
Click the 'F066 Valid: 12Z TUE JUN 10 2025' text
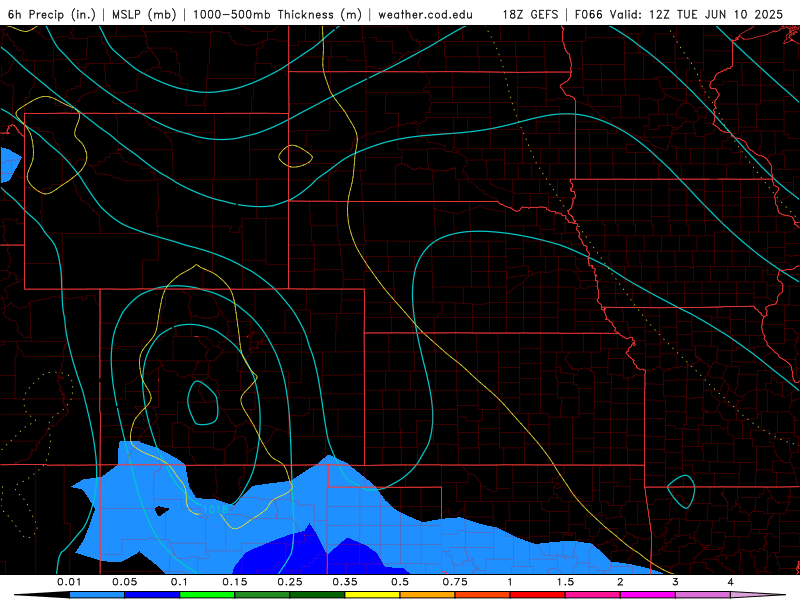coord(679,14)
